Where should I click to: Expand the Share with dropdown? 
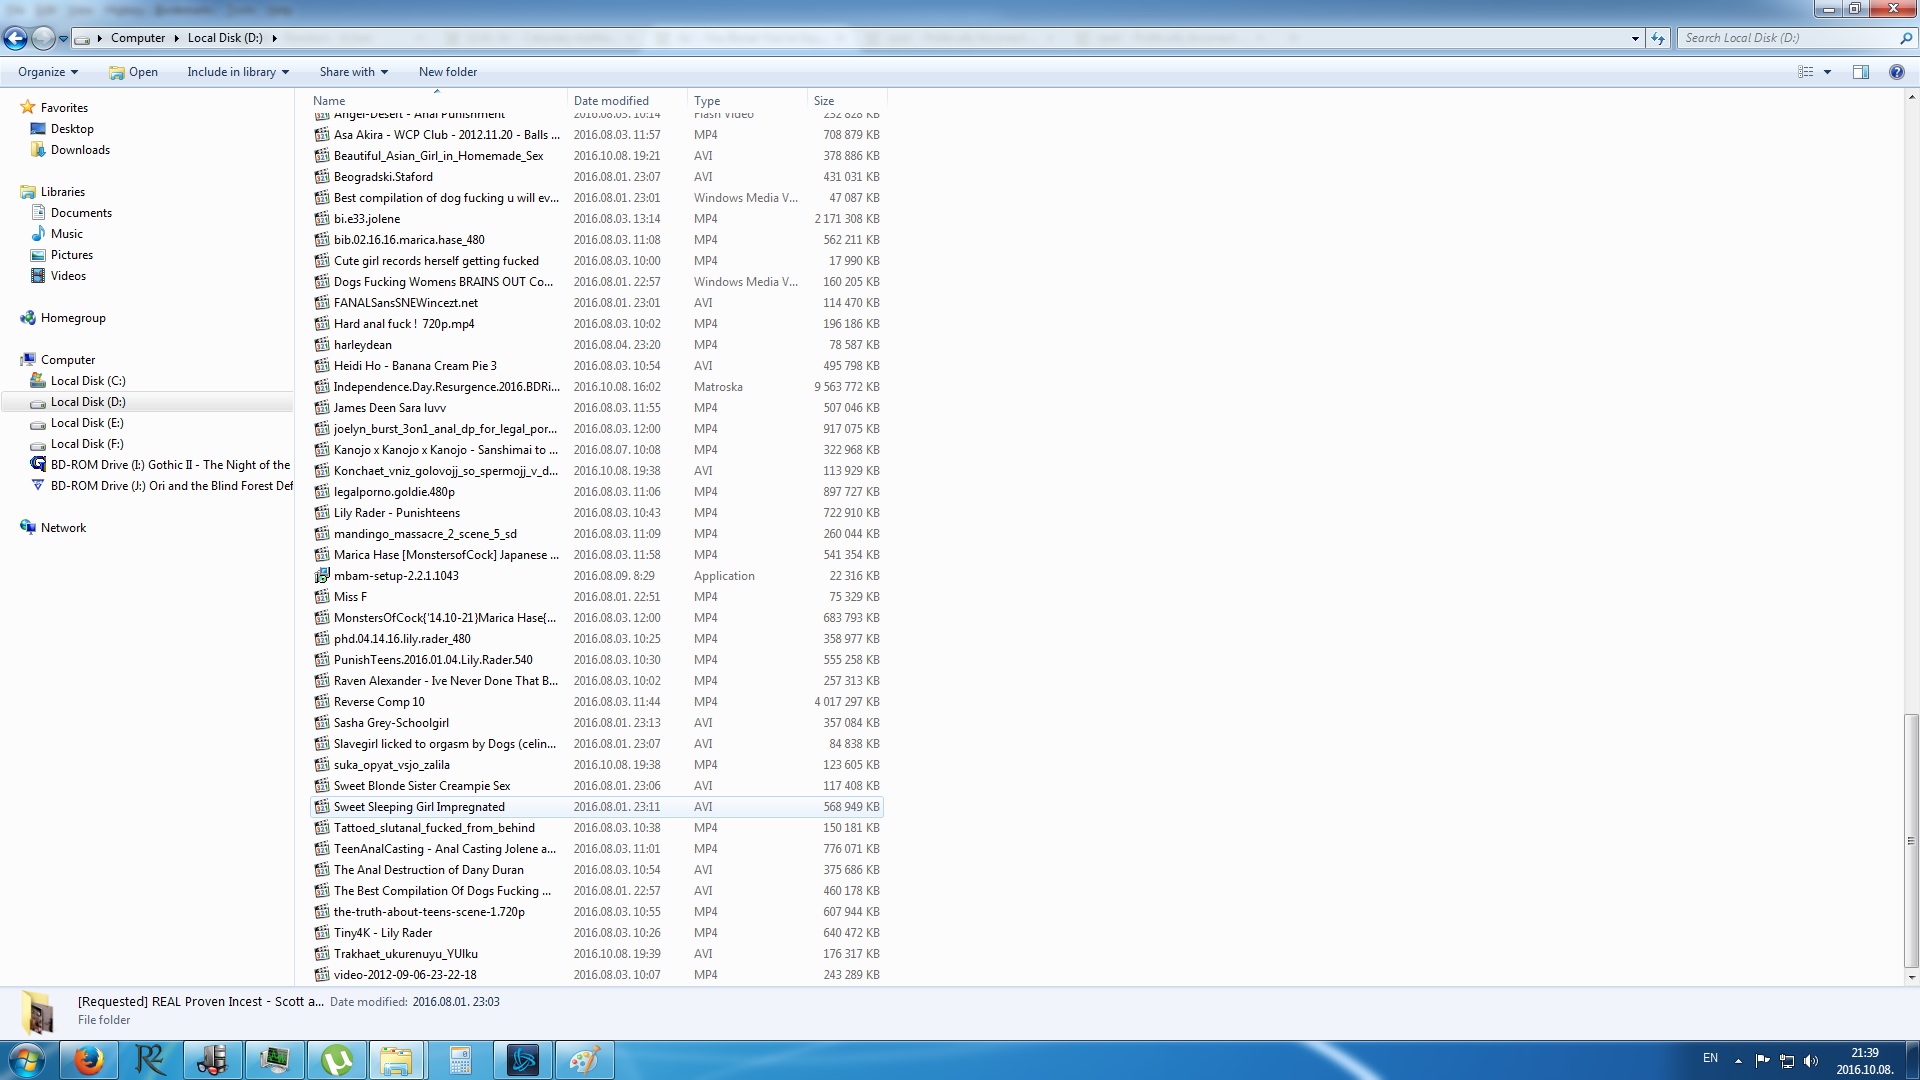coord(353,72)
